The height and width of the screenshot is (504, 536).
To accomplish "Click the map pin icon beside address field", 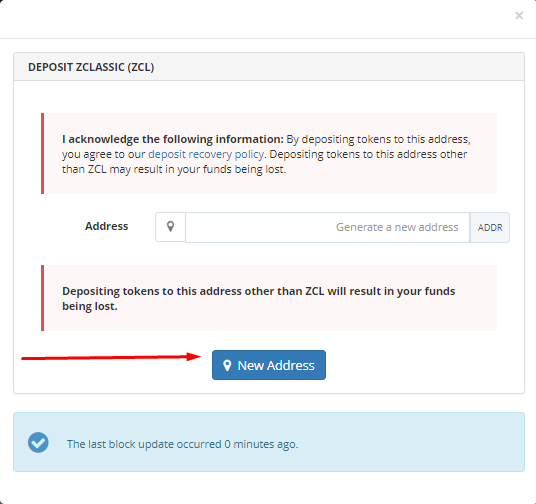I will [x=170, y=227].
